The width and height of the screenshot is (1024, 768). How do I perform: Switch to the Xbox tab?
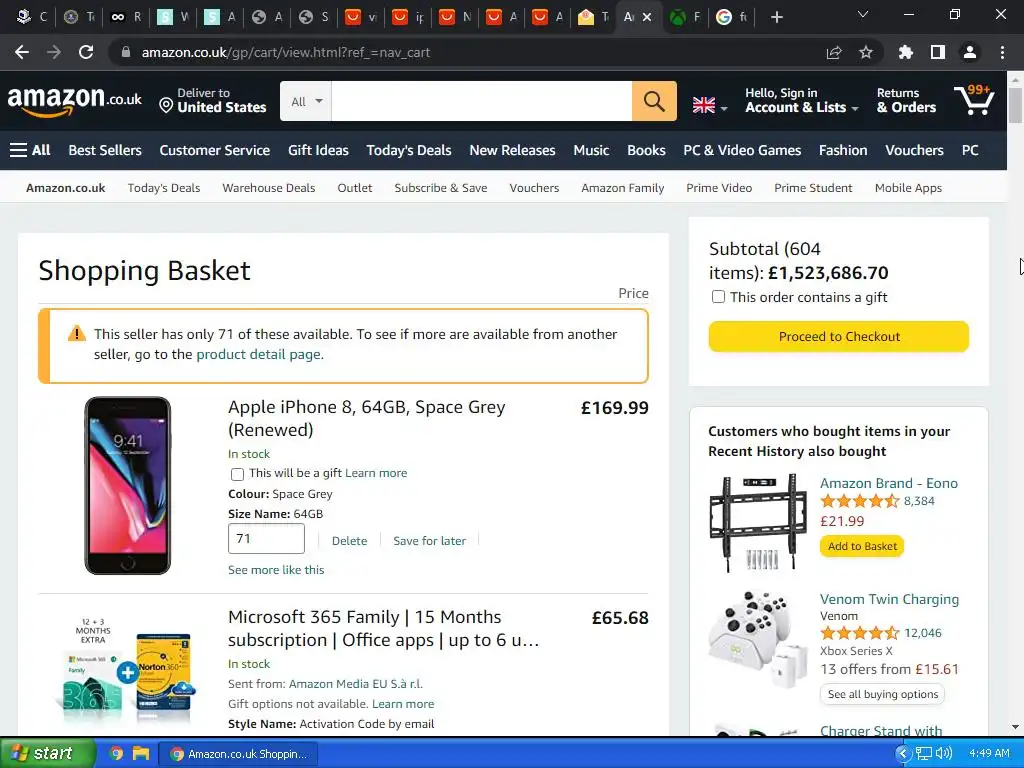pos(686,17)
